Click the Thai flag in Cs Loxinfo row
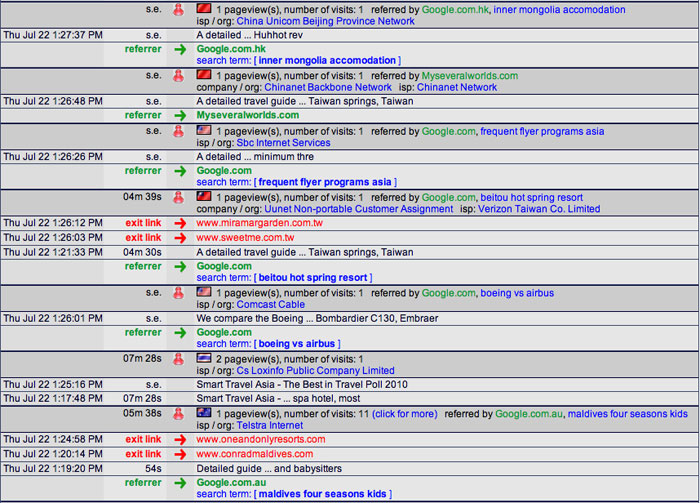This screenshot has height=503, width=700. pyautogui.click(x=204, y=357)
